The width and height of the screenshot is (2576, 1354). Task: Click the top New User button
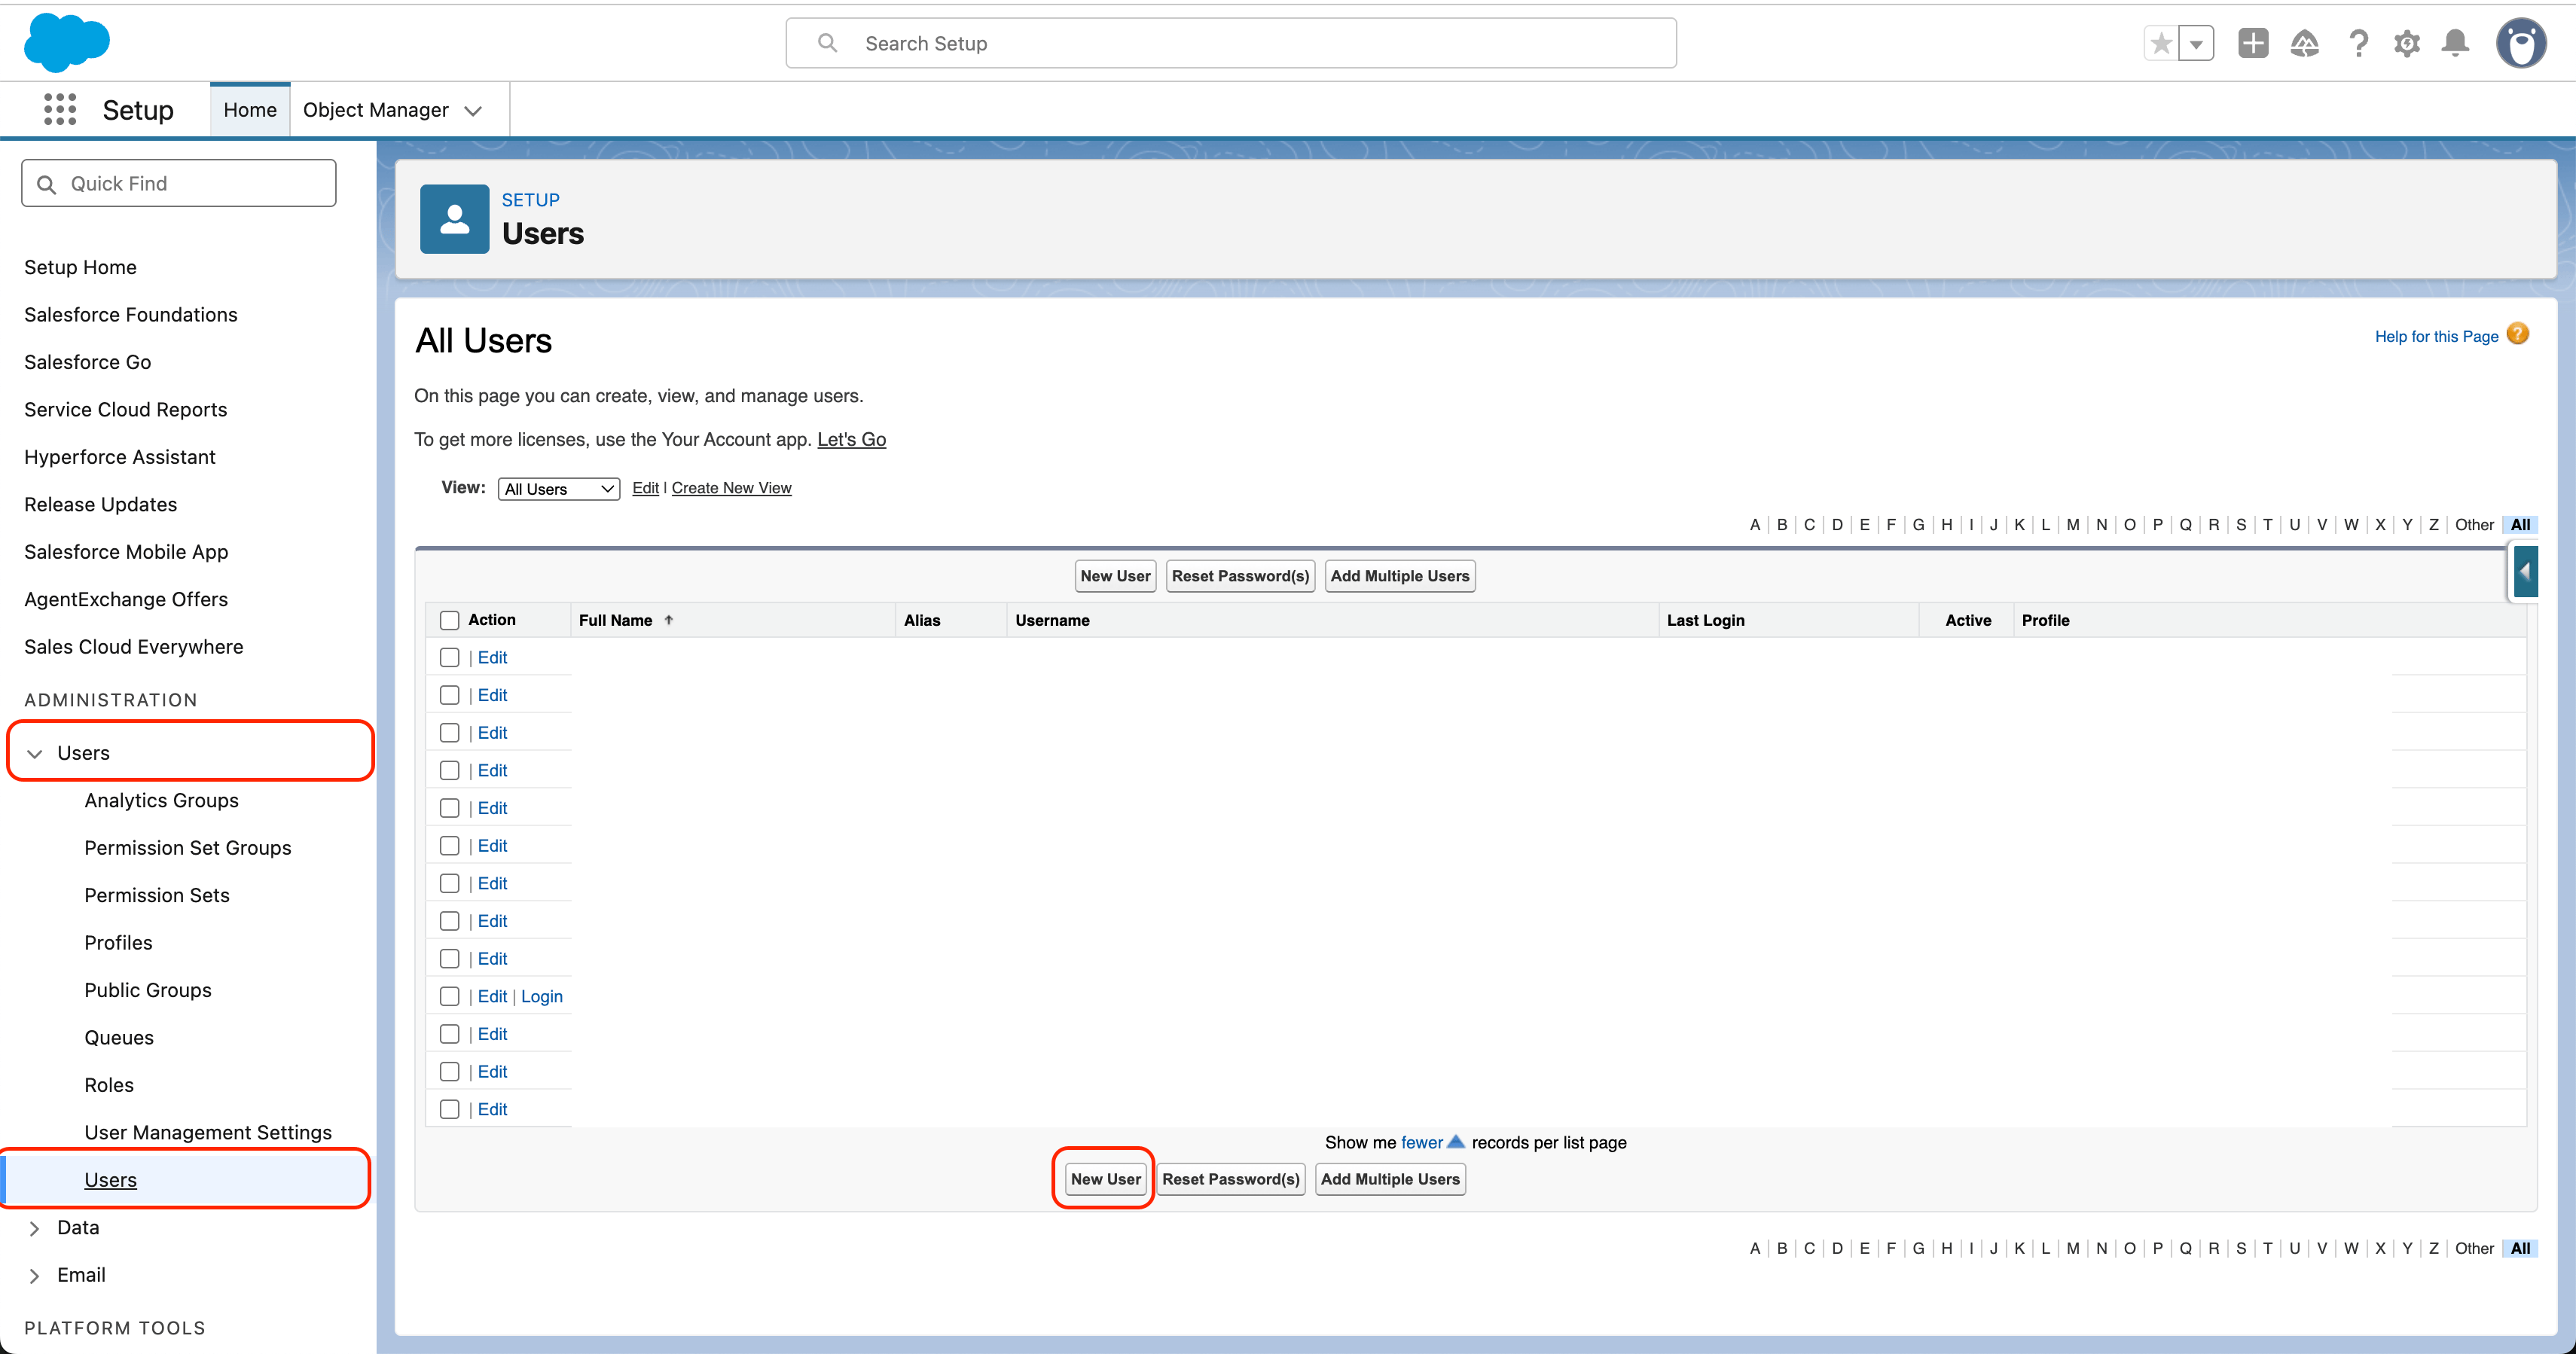(1115, 576)
